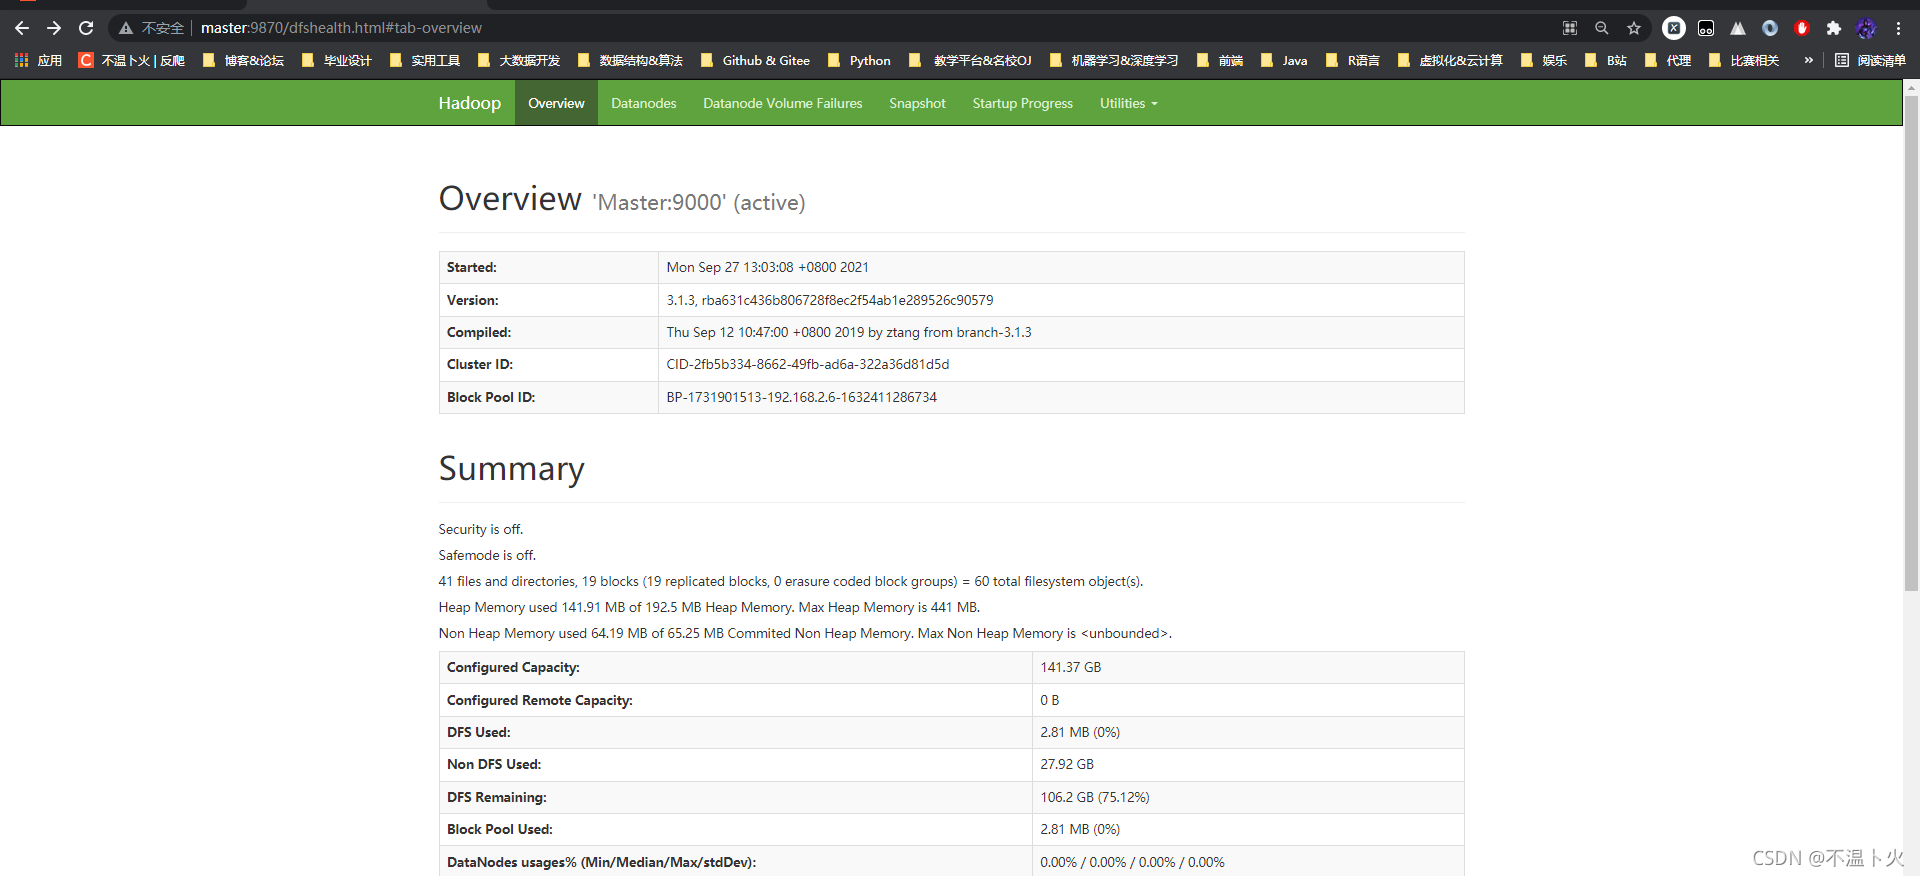Open the Startup Progress tab
Screen dimensions: 1920x876
pyautogui.click(x=1022, y=103)
